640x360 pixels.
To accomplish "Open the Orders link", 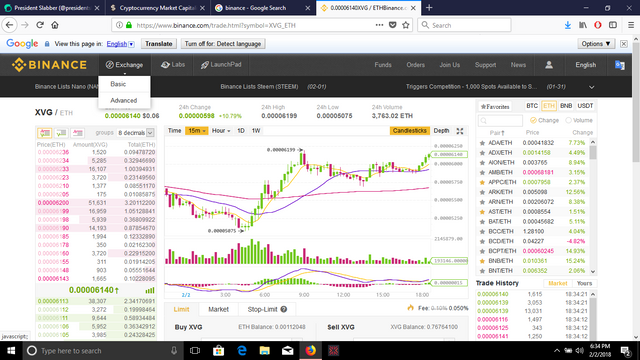I will coord(415,65).
